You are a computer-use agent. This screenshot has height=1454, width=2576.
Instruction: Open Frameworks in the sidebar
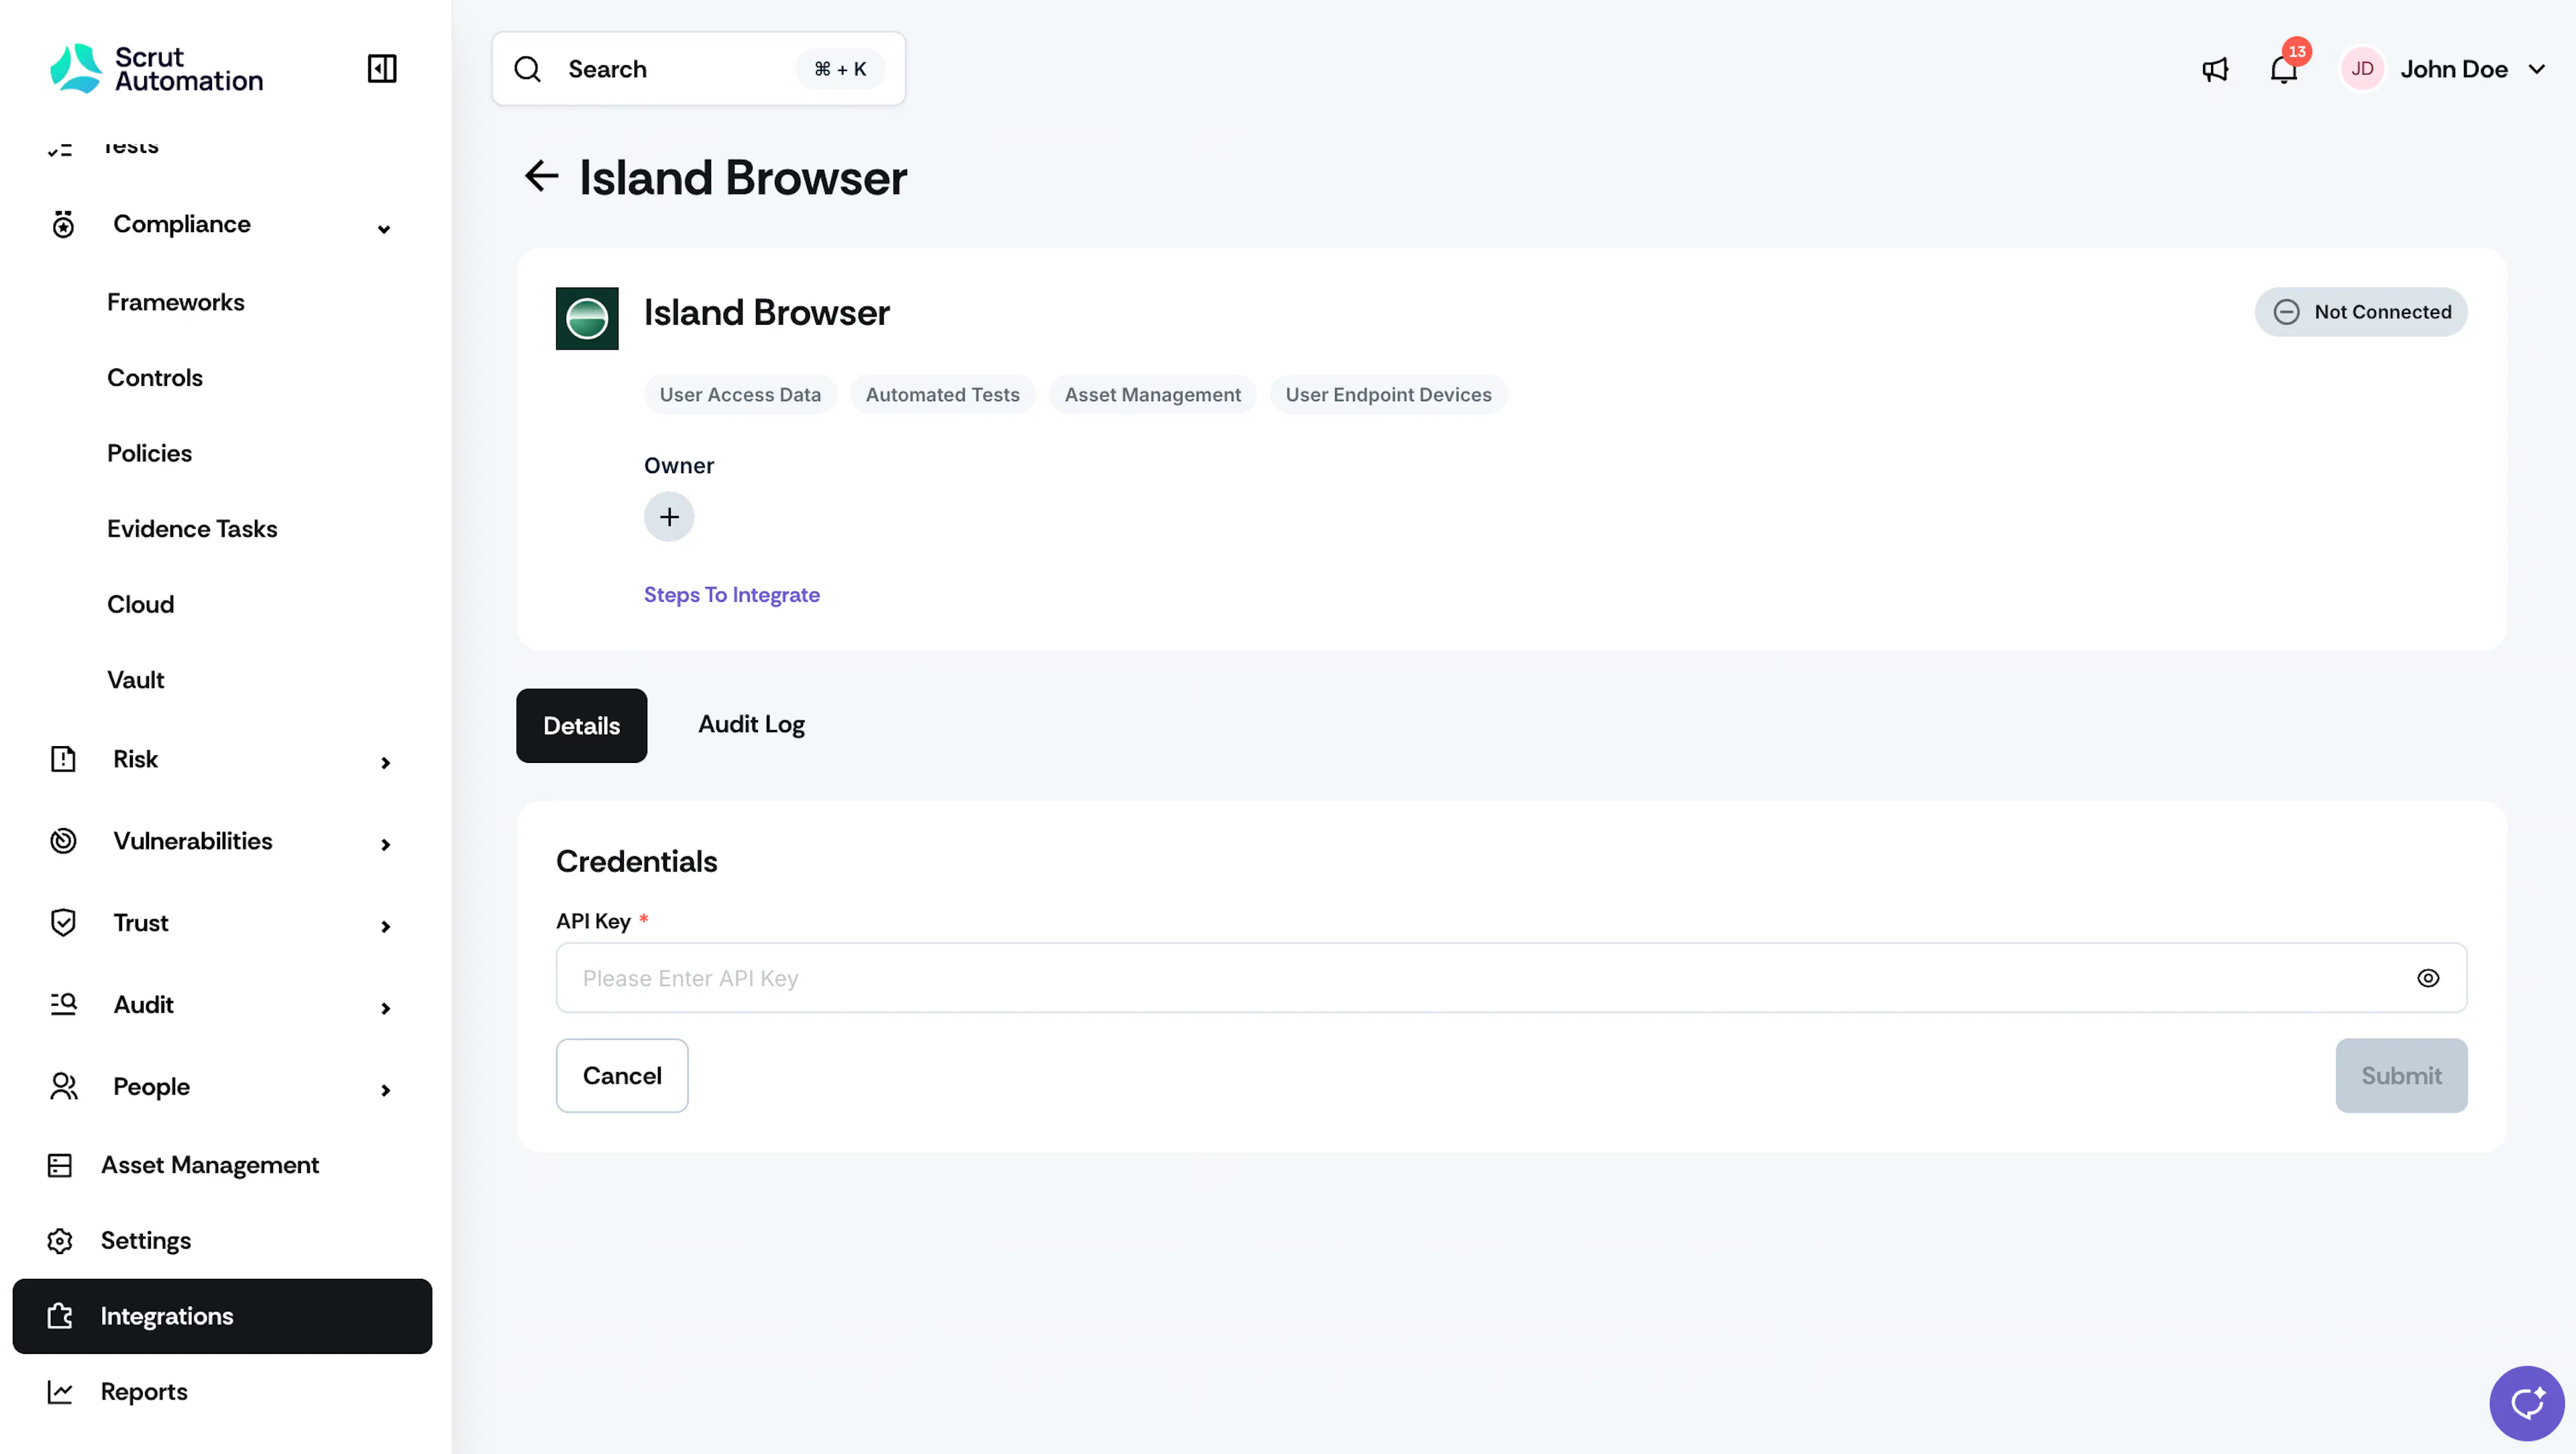coord(176,302)
